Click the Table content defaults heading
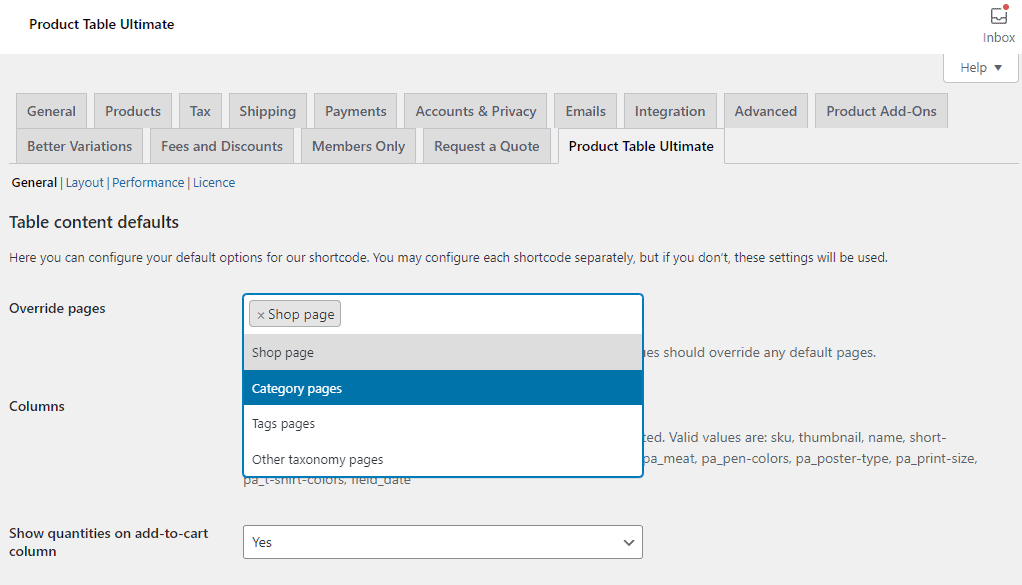The width and height of the screenshot is (1022, 585). point(94,222)
